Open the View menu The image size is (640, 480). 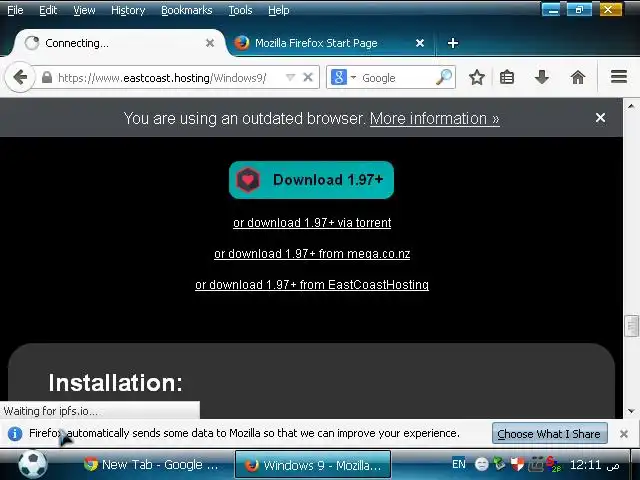point(84,10)
